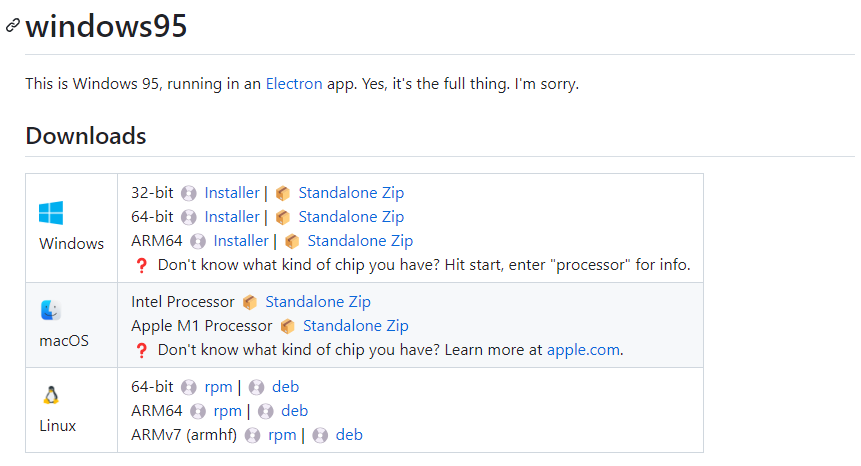
Task: Download the ARM64 Windows Installer
Action: pyautogui.click(x=241, y=241)
